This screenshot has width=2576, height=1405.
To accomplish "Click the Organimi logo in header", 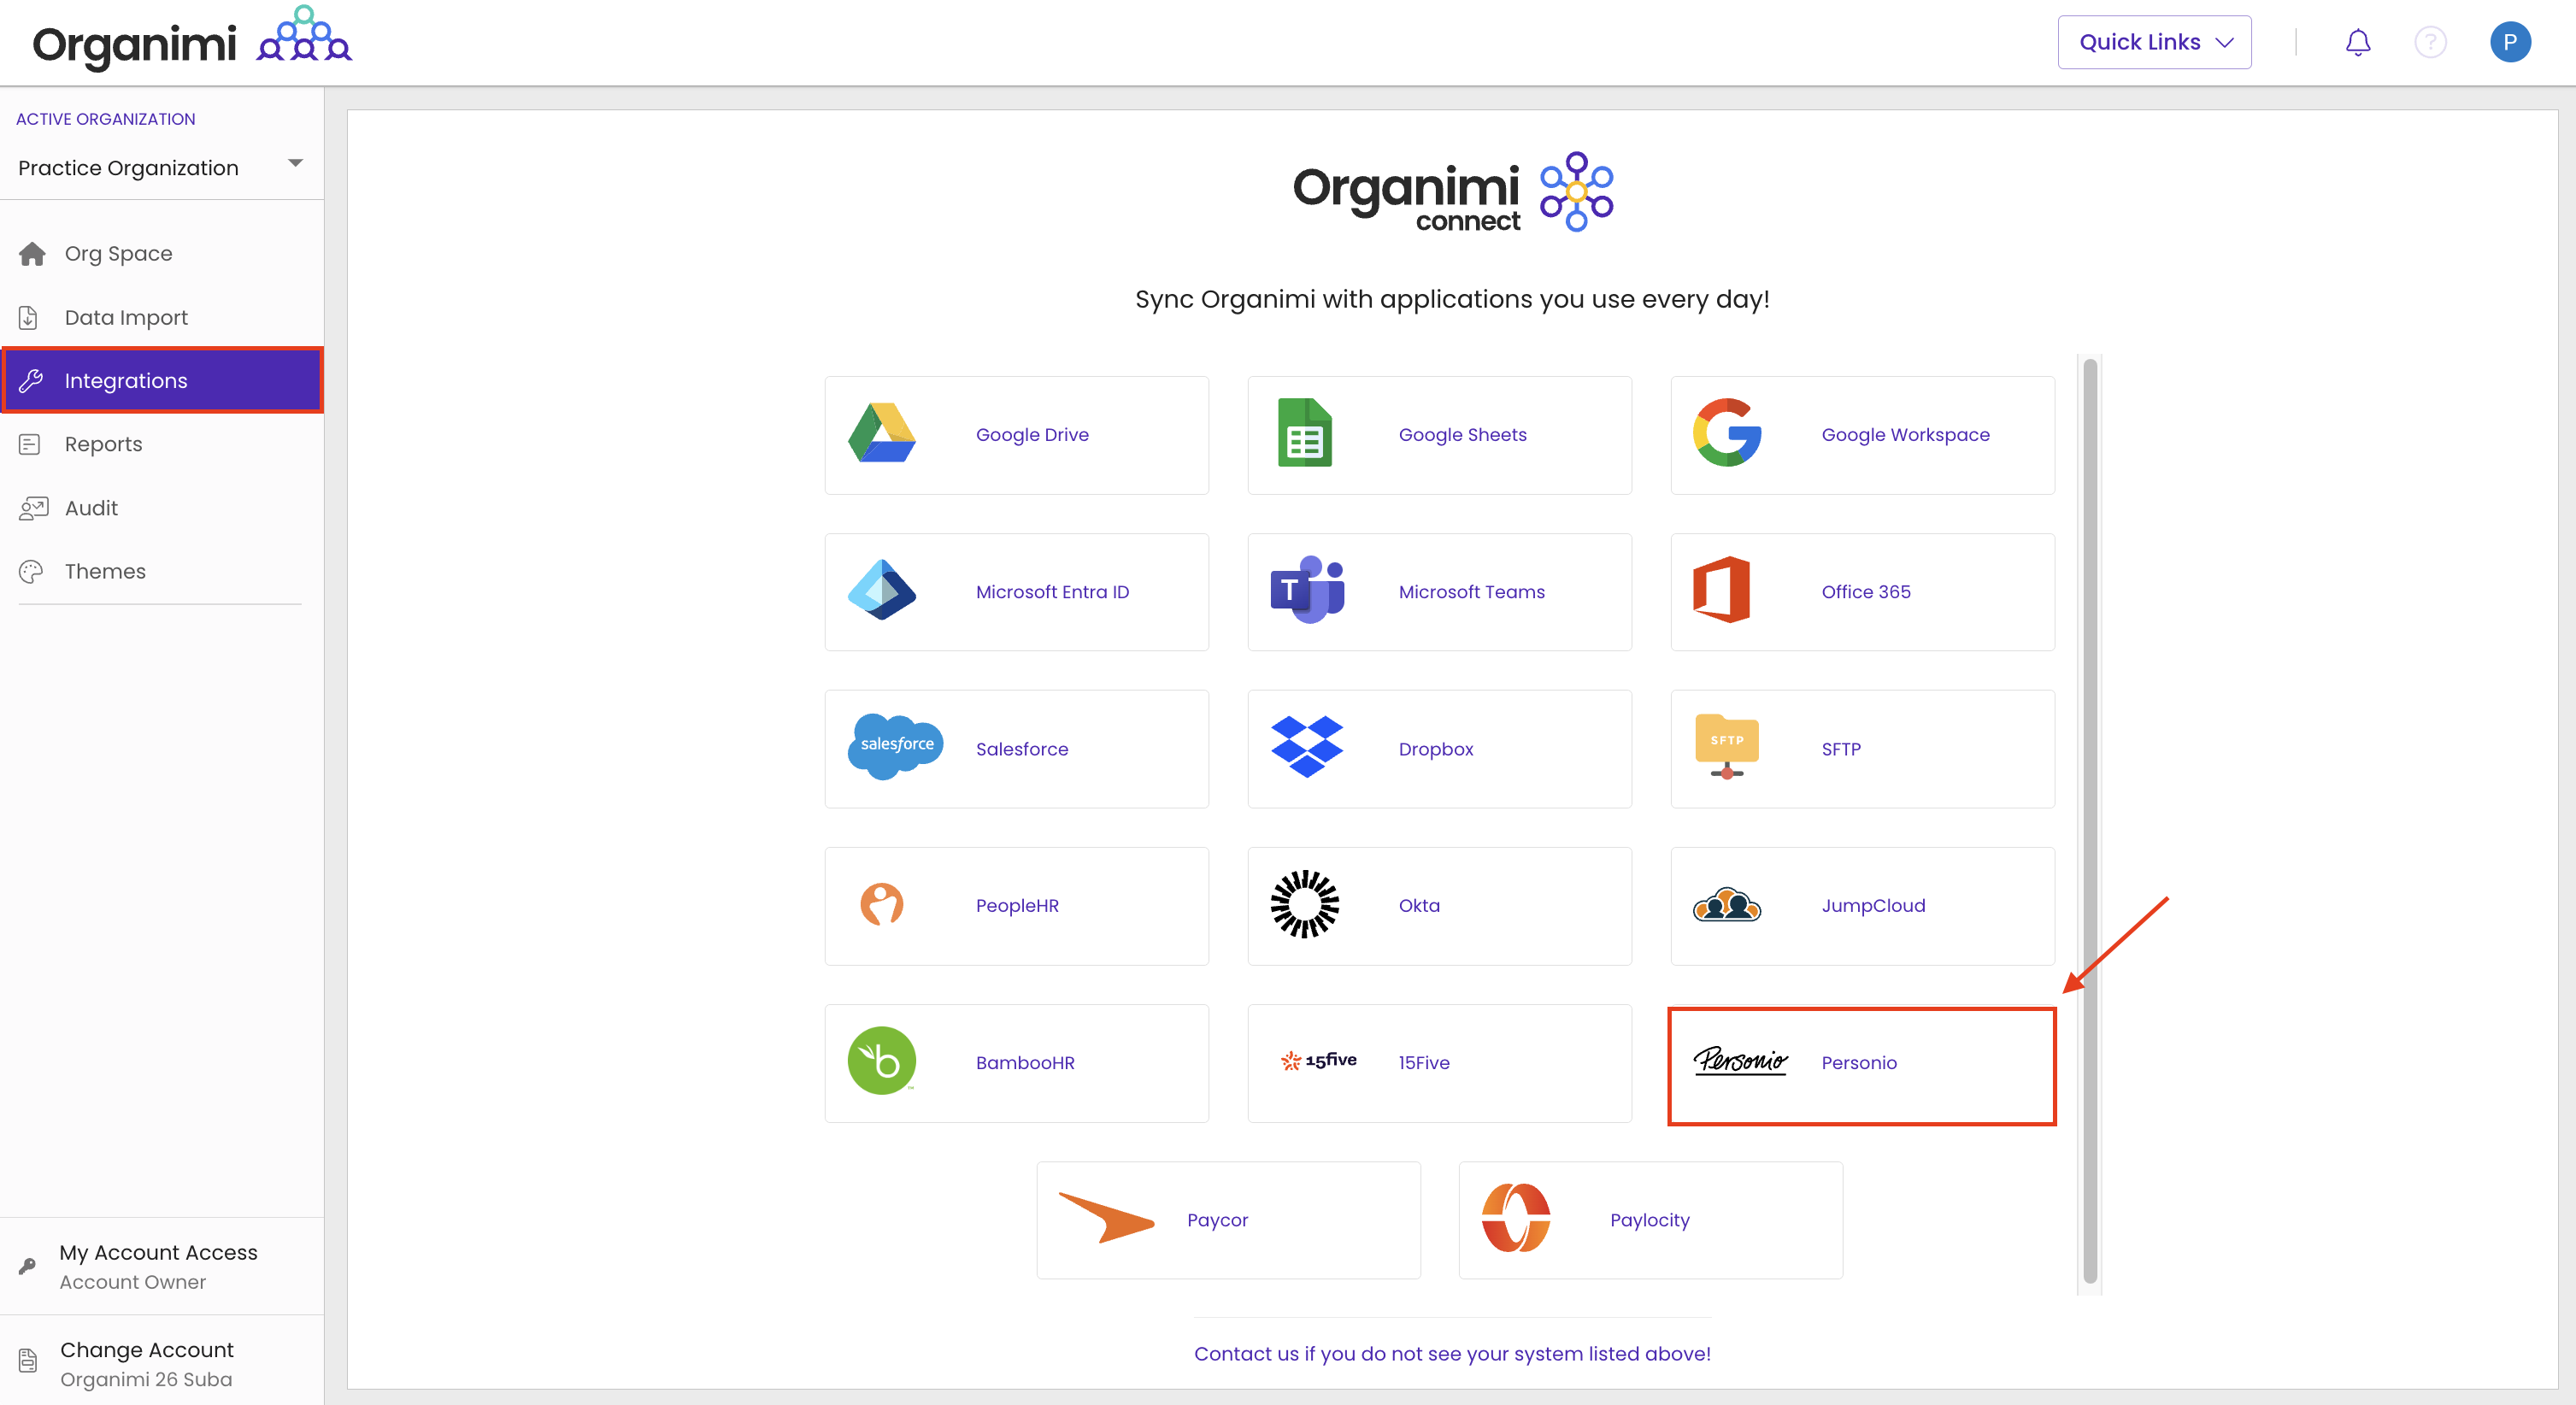I will click(x=192, y=40).
